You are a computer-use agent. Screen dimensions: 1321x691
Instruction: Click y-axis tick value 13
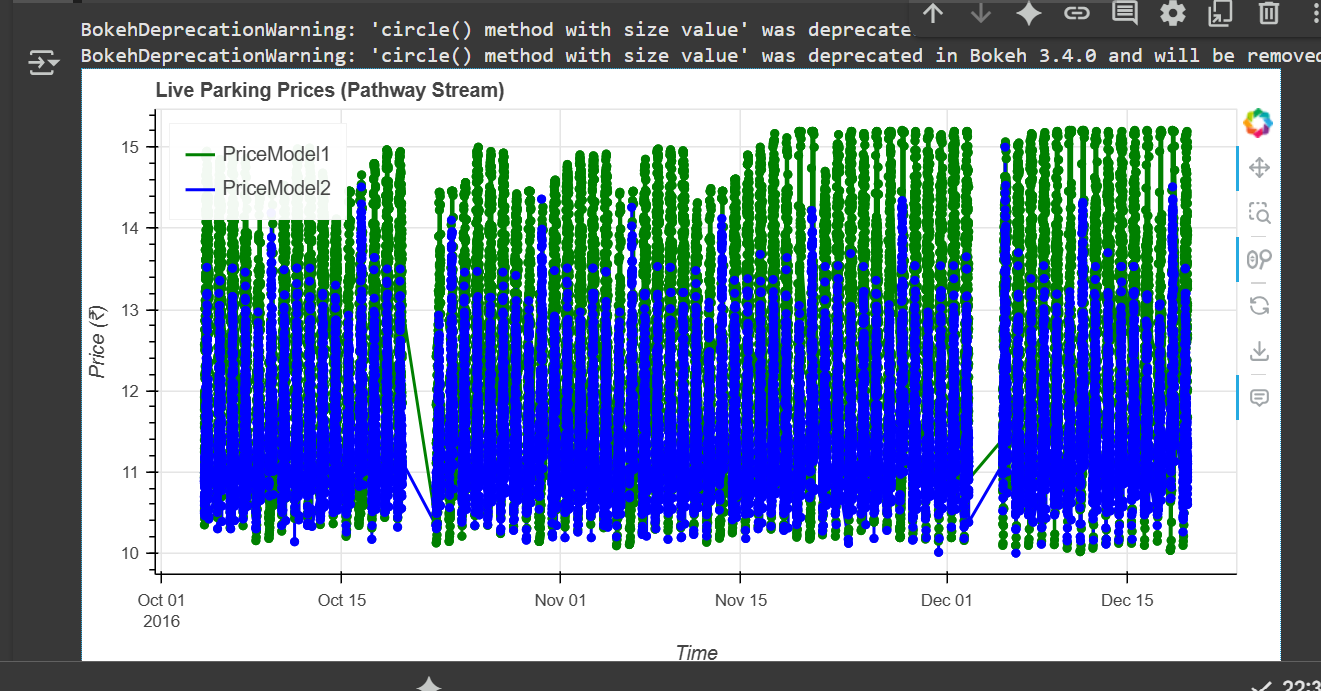point(130,310)
